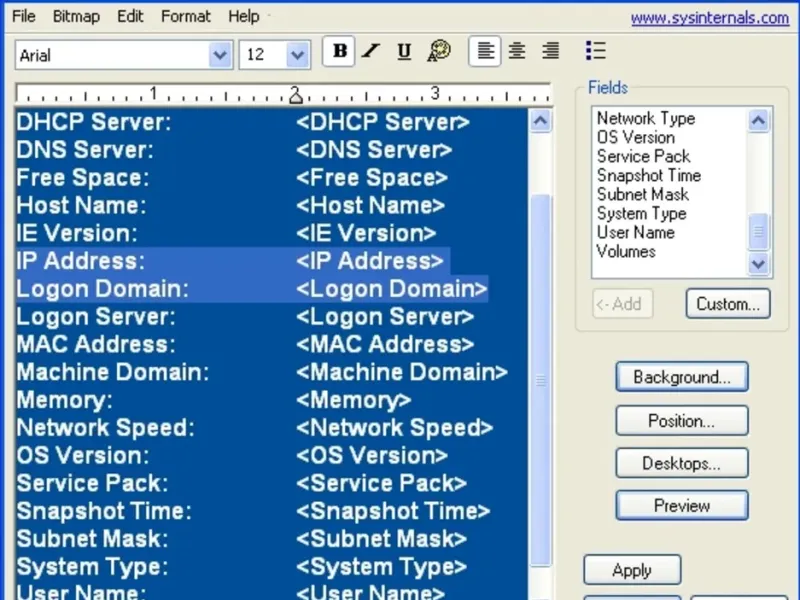
Task: Click the <Logon Server> placeholder in editor
Action: (x=385, y=317)
